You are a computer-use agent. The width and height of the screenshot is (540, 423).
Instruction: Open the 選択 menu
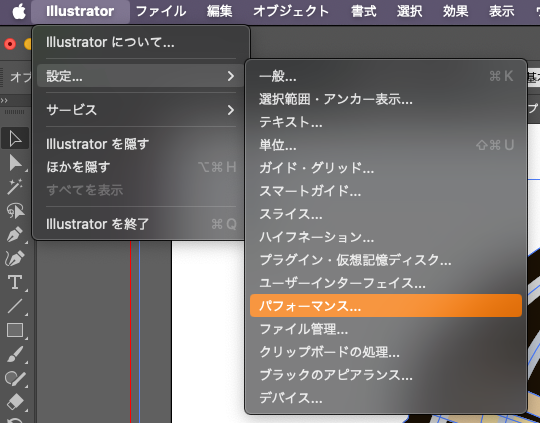coord(409,11)
